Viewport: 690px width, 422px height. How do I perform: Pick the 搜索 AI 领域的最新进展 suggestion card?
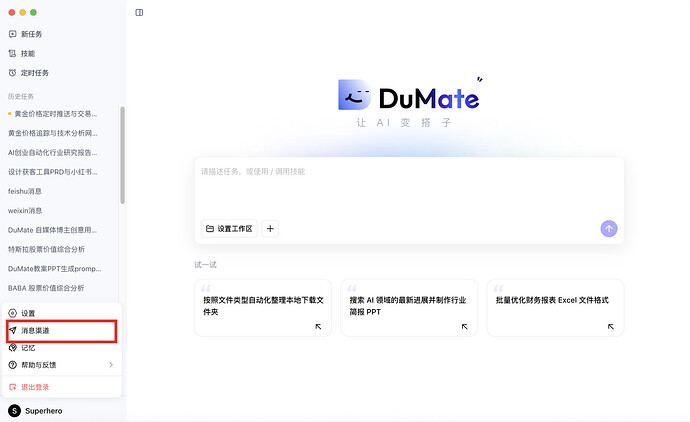(409, 308)
